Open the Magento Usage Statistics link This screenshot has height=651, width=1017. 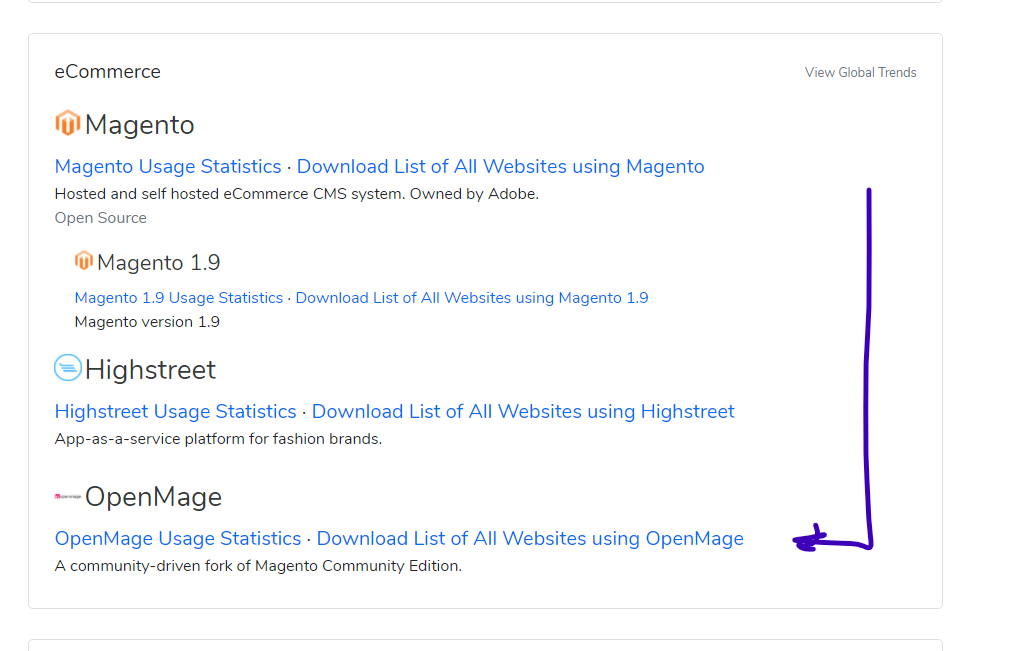(x=168, y=167)
